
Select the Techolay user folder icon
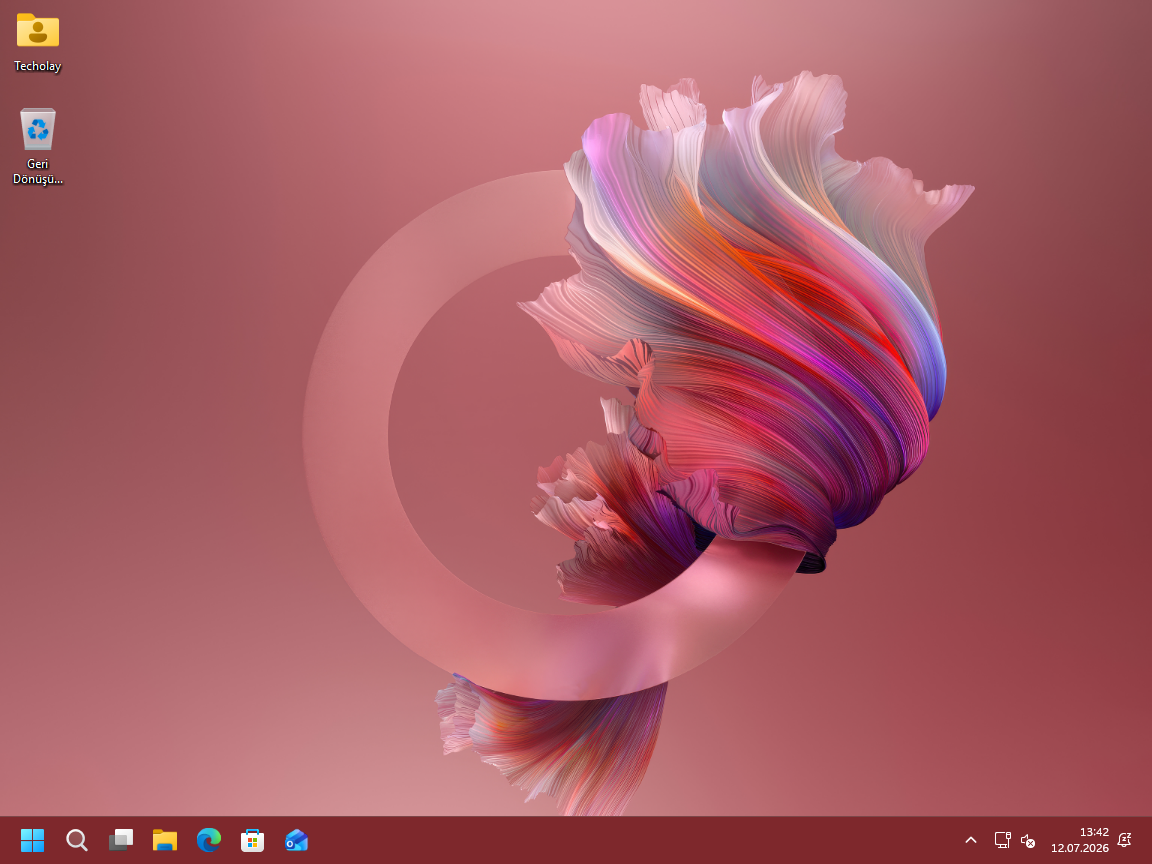coord(37,31)
